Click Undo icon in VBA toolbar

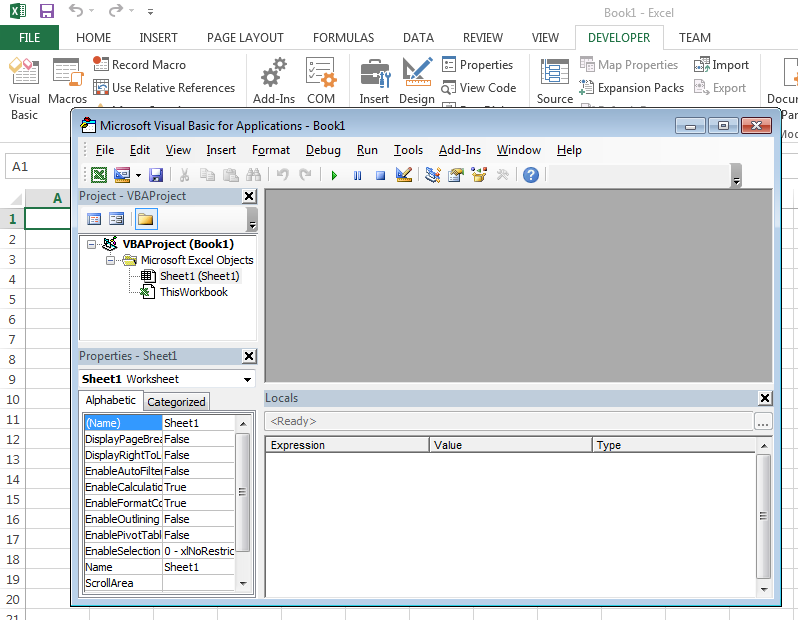tap(282, 175)
